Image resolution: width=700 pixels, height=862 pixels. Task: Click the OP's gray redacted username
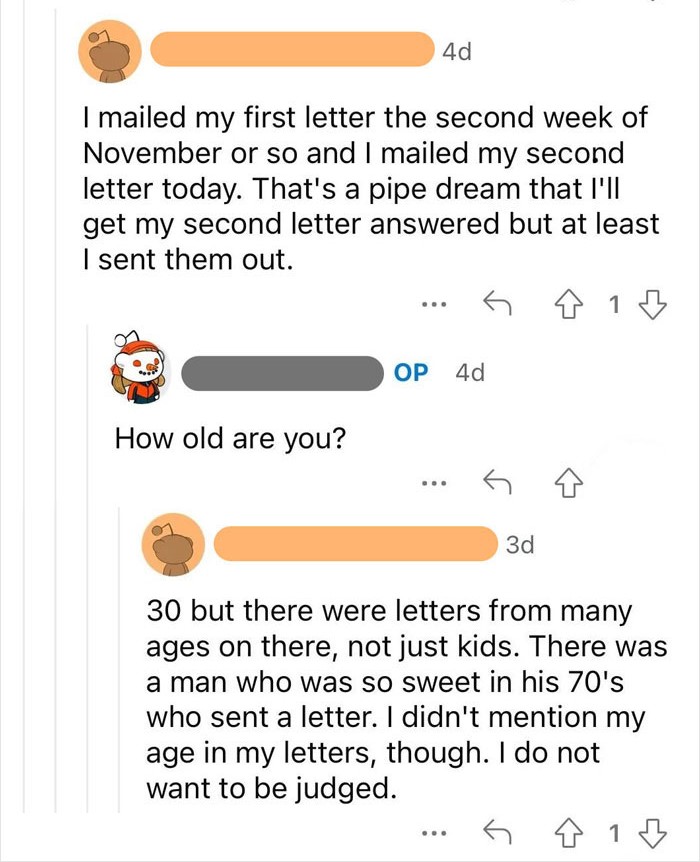(x=283, y=373)
